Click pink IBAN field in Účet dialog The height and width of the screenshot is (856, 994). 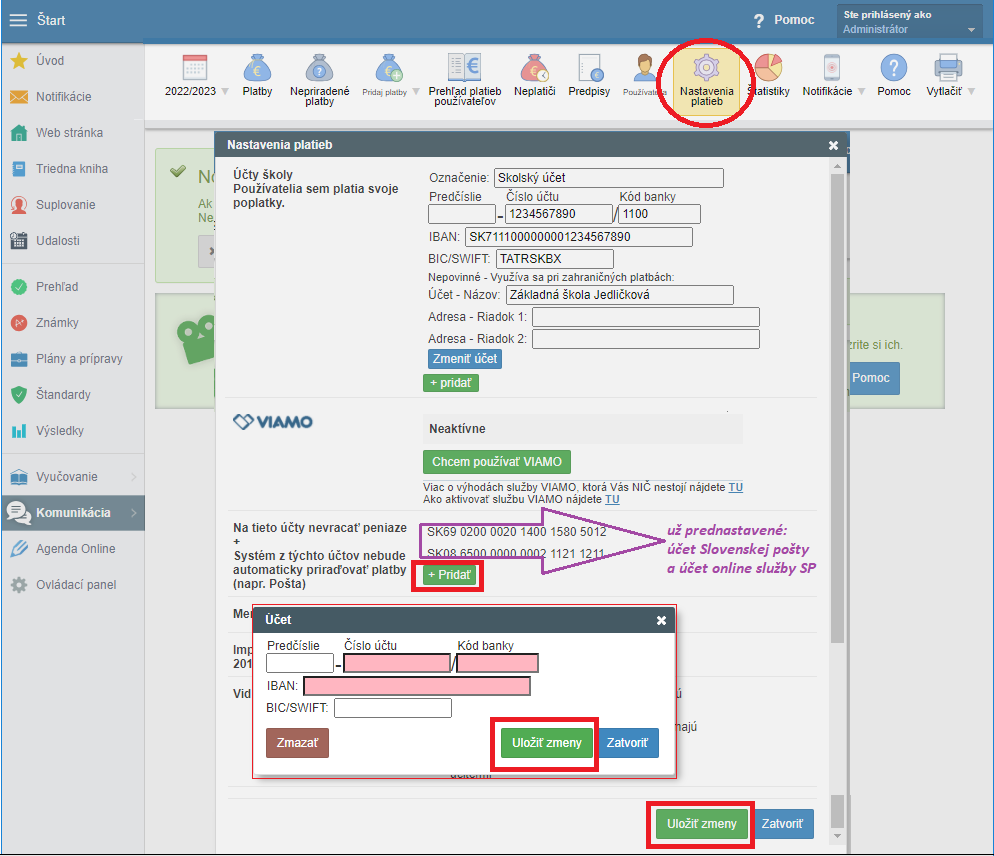(417, 686)
